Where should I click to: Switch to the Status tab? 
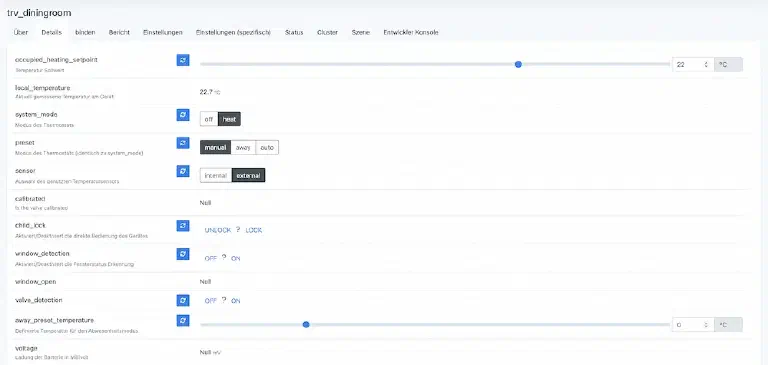[x=294, y=32]
